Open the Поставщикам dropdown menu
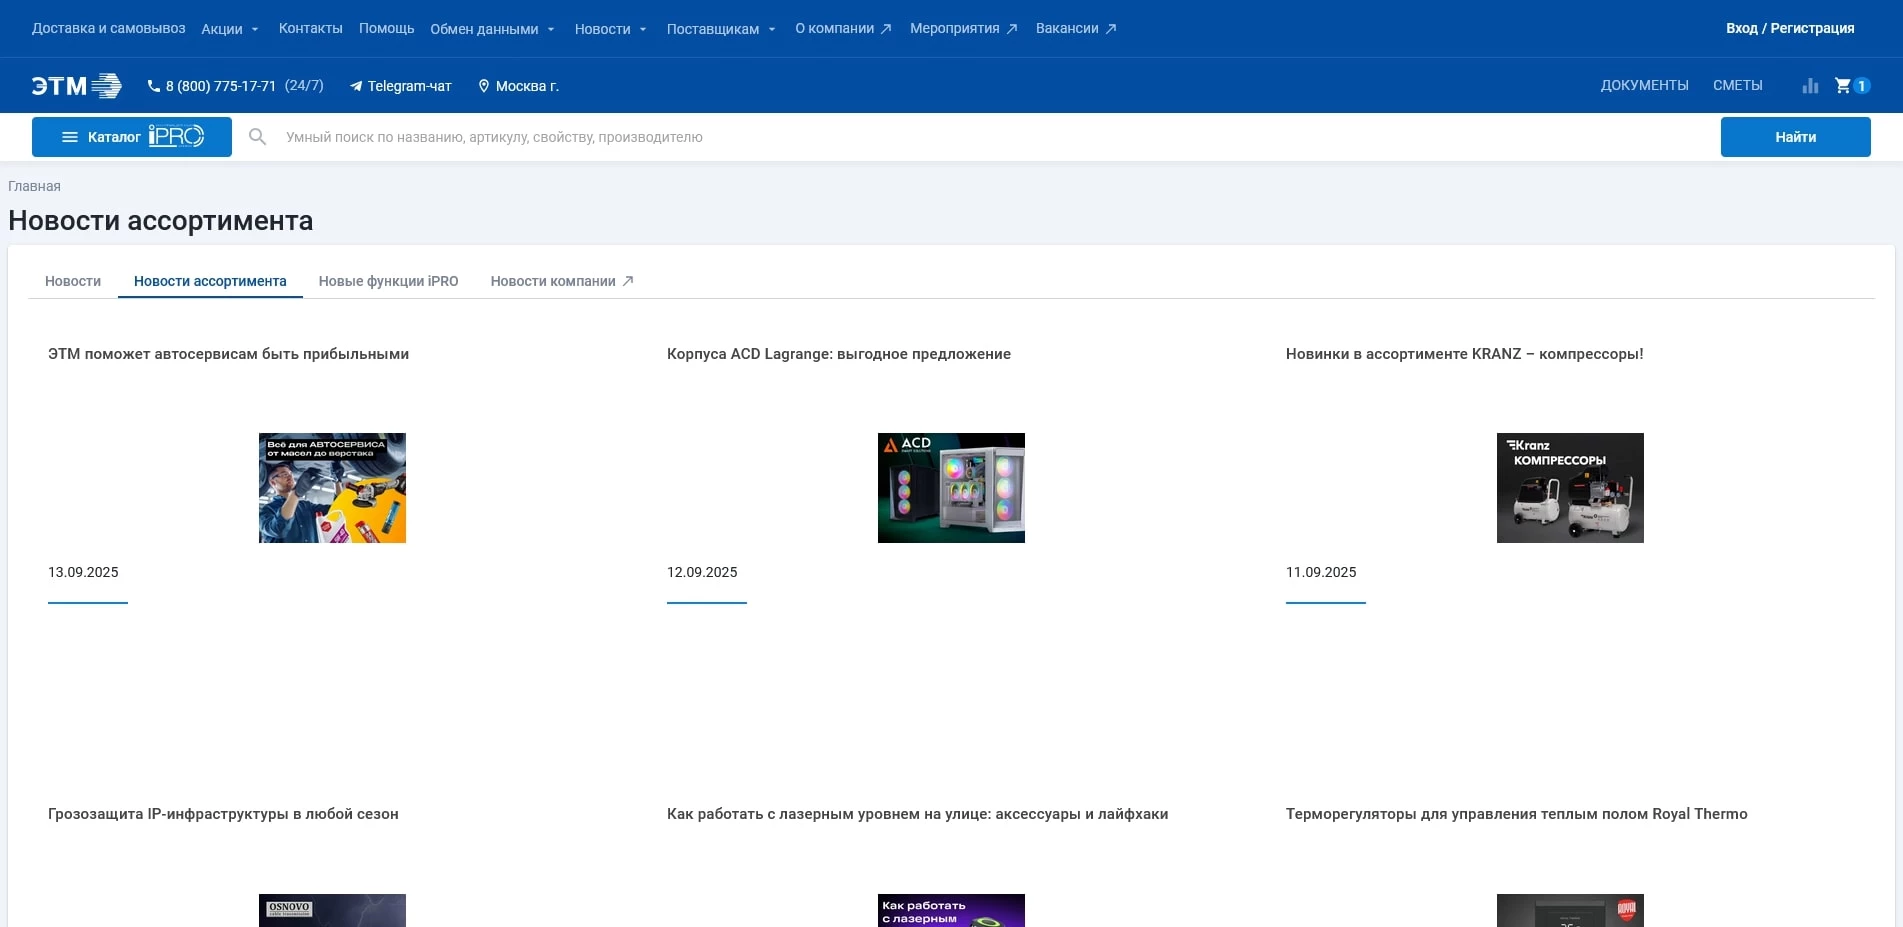Image resolution: width=1903 pixels, height=927 pixels. click(721, 29)
